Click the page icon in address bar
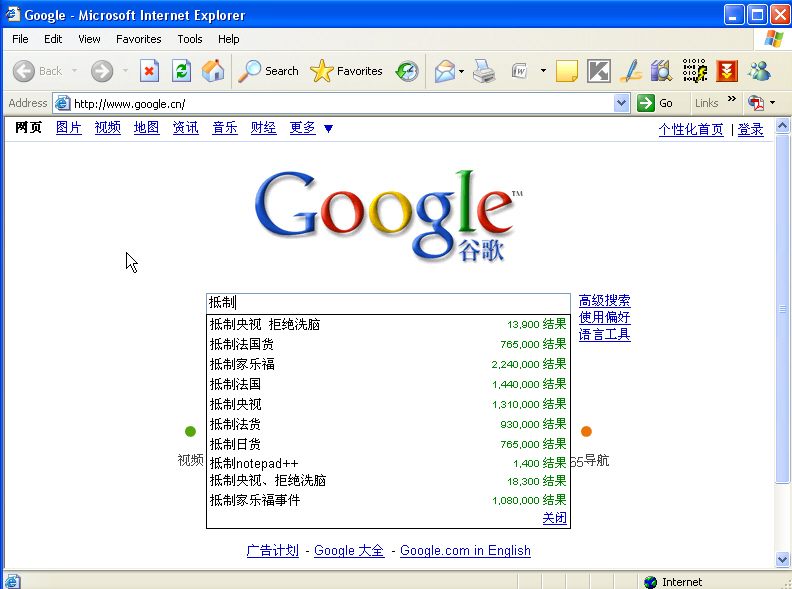The height and width of the screenshot is (589, 792). (62, 104)
